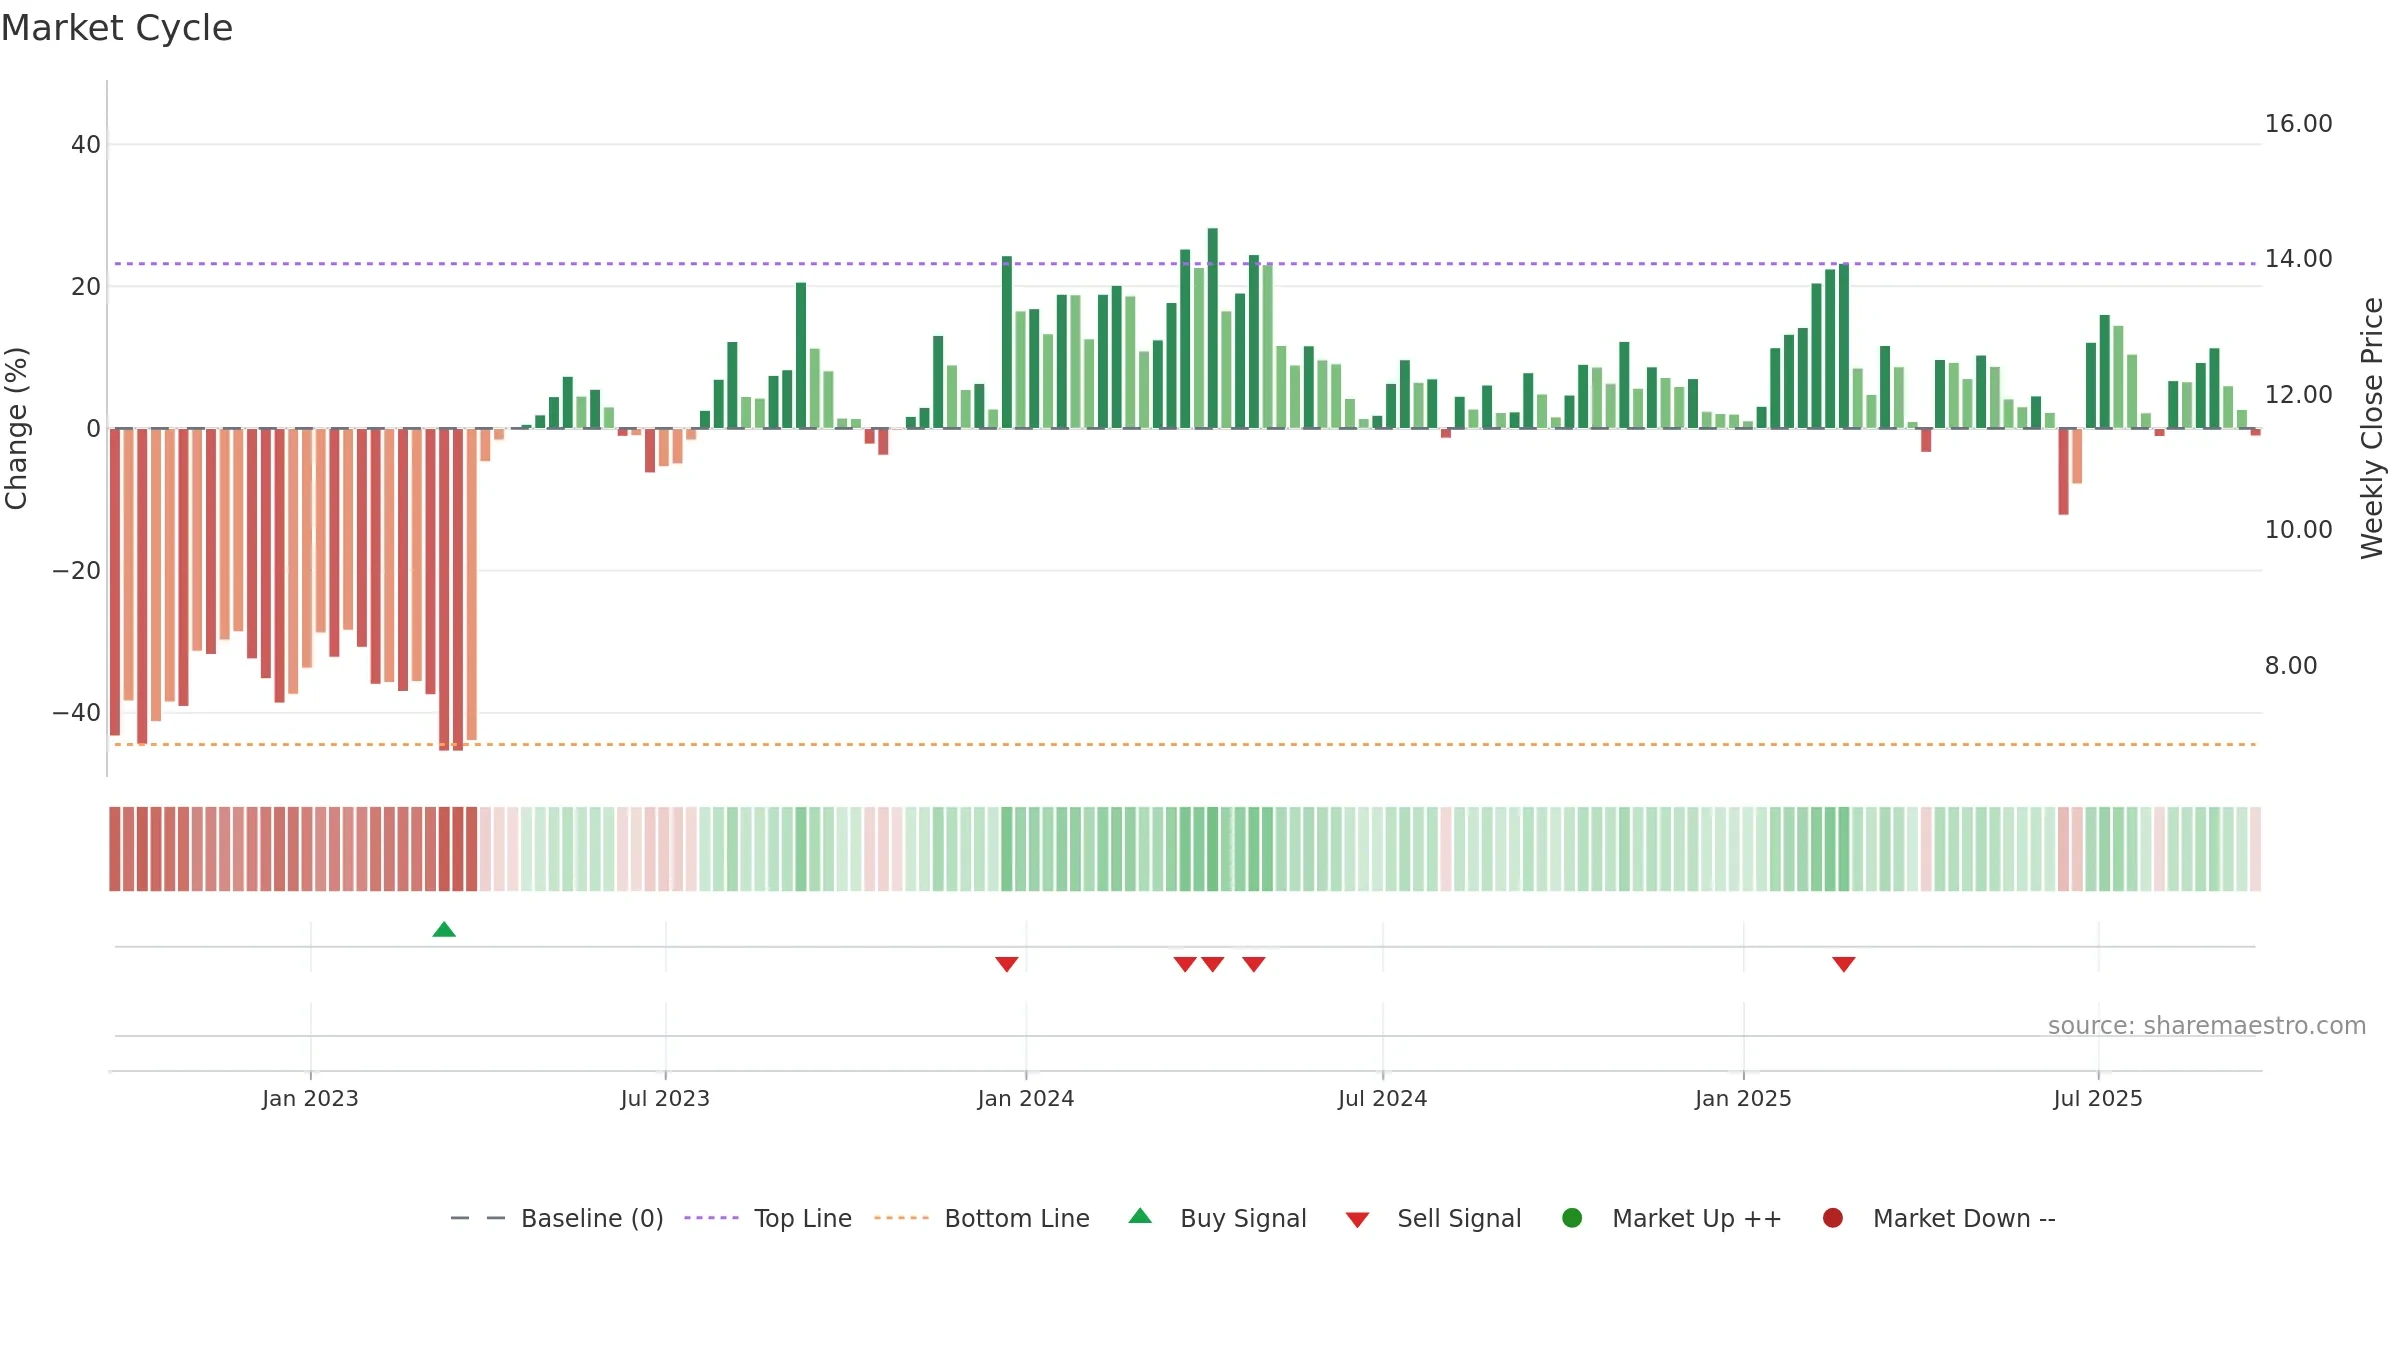
Task: Click the Sell Signal marker near Jan 2024
Action: click(1007, 964)
